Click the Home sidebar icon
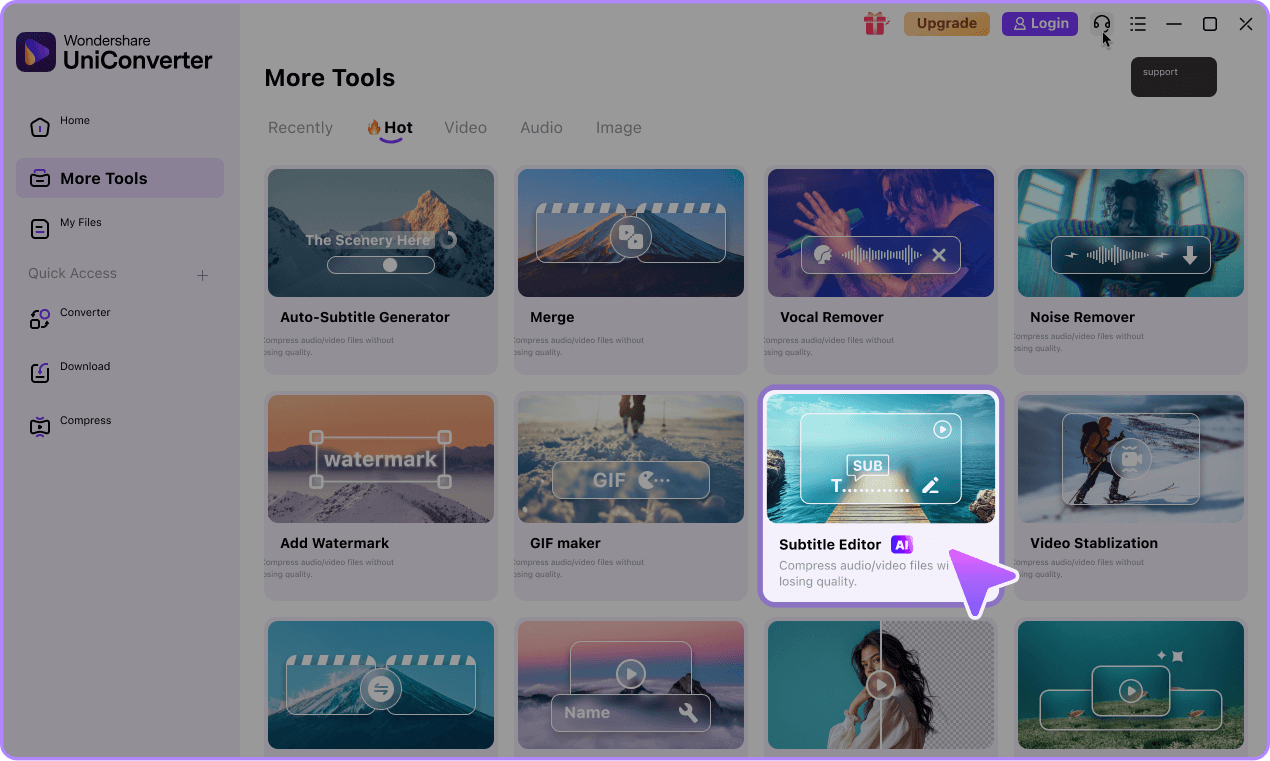The image size is (1270, 761). click(39, 127)
